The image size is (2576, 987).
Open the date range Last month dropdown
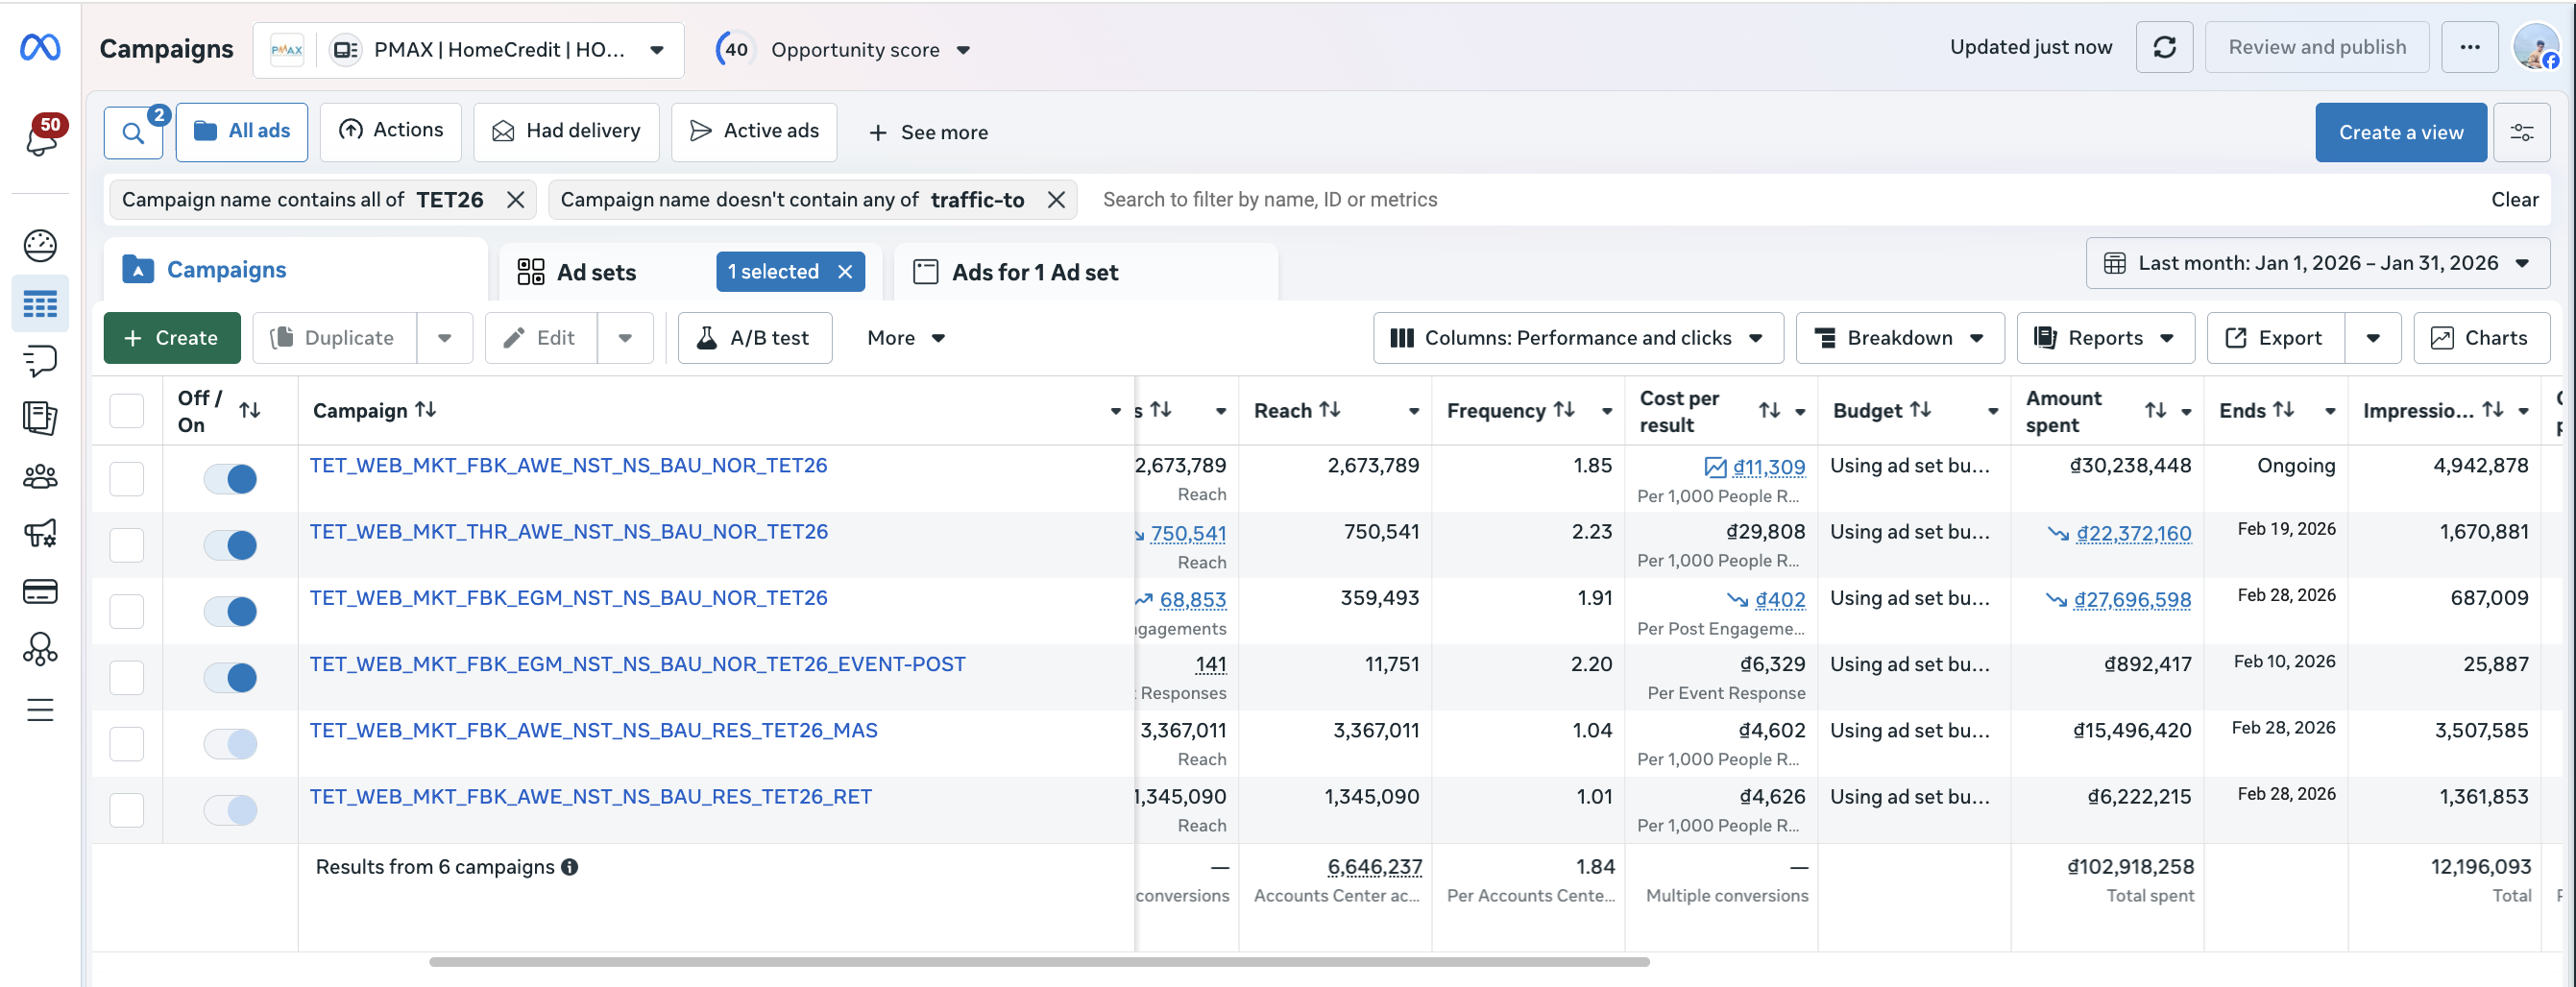pos(2317,263)
